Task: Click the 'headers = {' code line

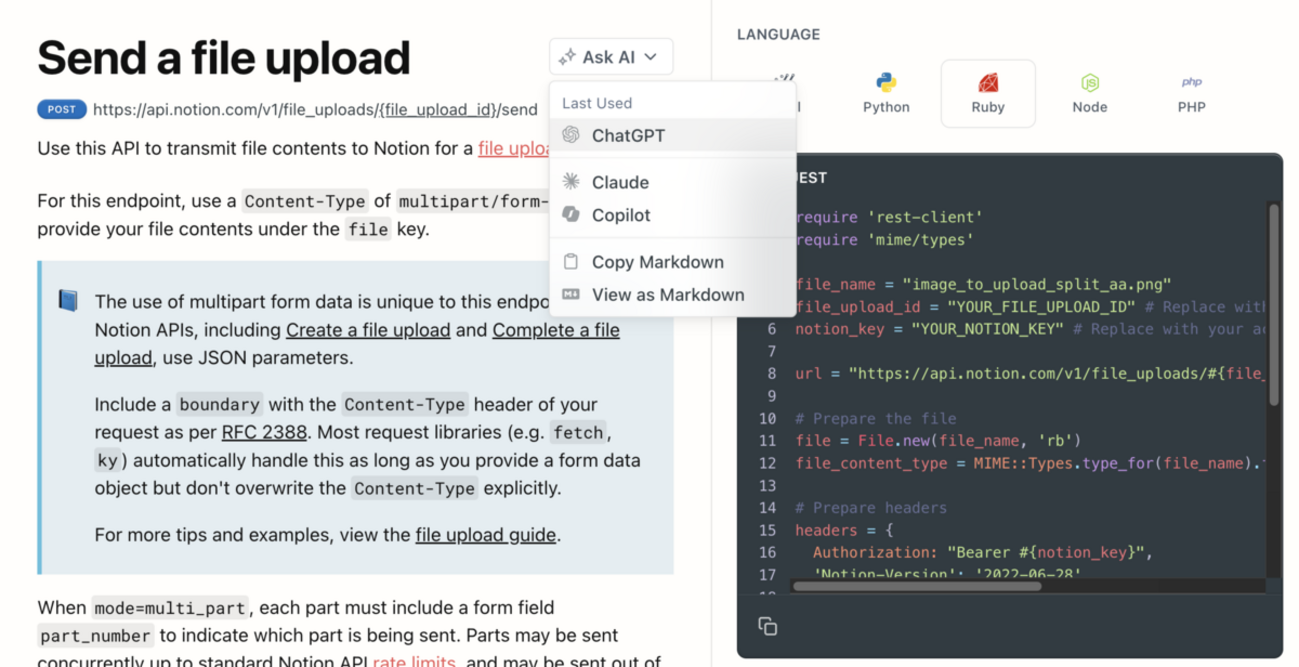Action: (844, 530)
